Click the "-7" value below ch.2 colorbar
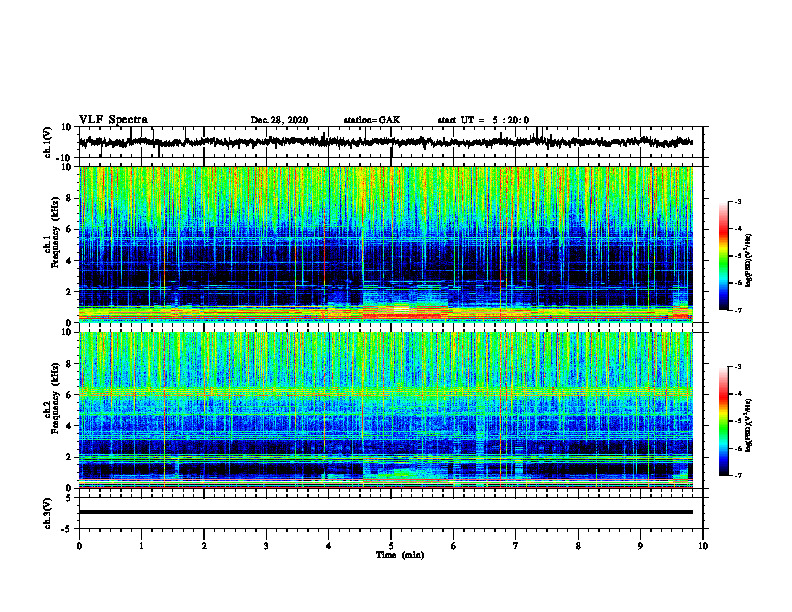This screenshot has height=612, width=792. tap(737, 475)
